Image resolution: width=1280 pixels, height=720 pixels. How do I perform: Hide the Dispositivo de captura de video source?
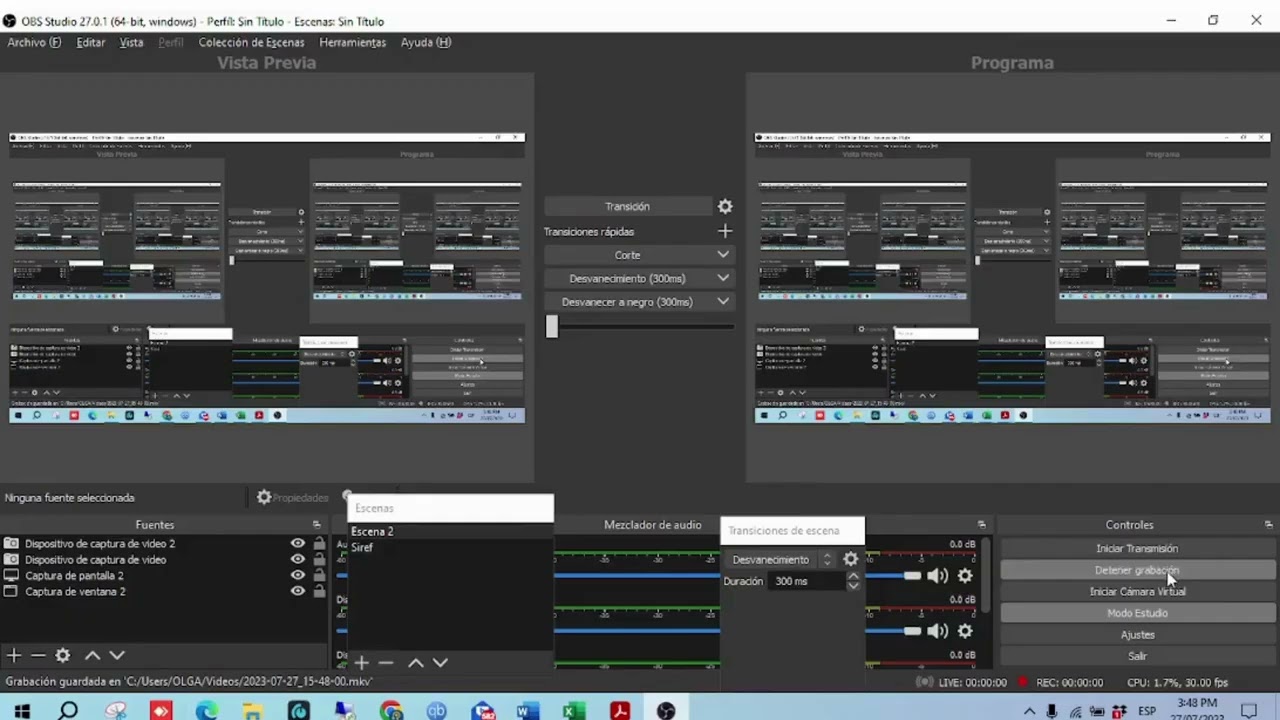[x=297, y=559]
